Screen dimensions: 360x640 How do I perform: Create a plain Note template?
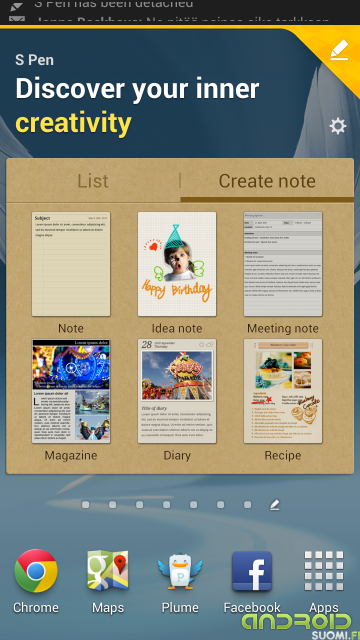71,264
